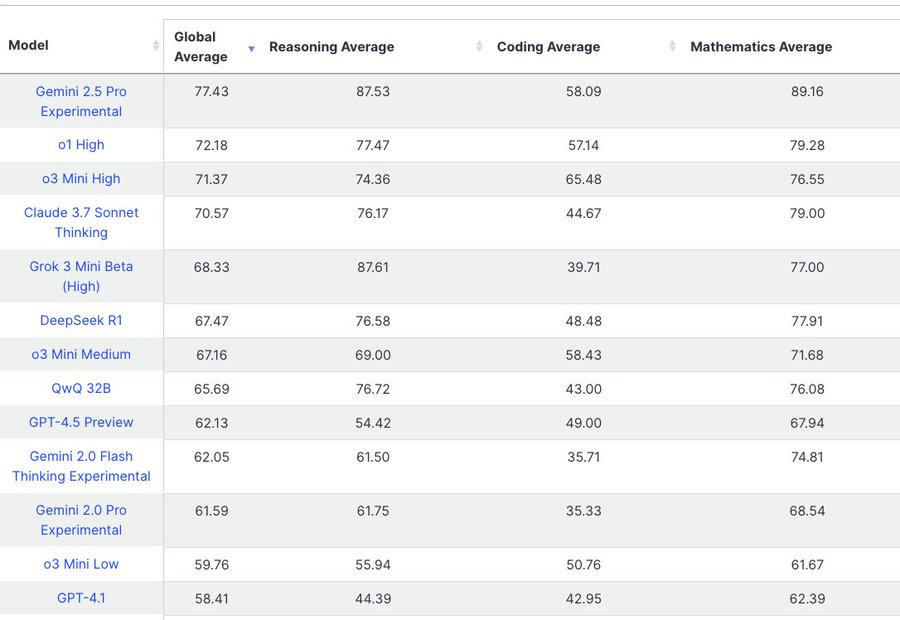Open the o1 High model link
The width and height of the screenshot is (900, 620).
point(81,145)
